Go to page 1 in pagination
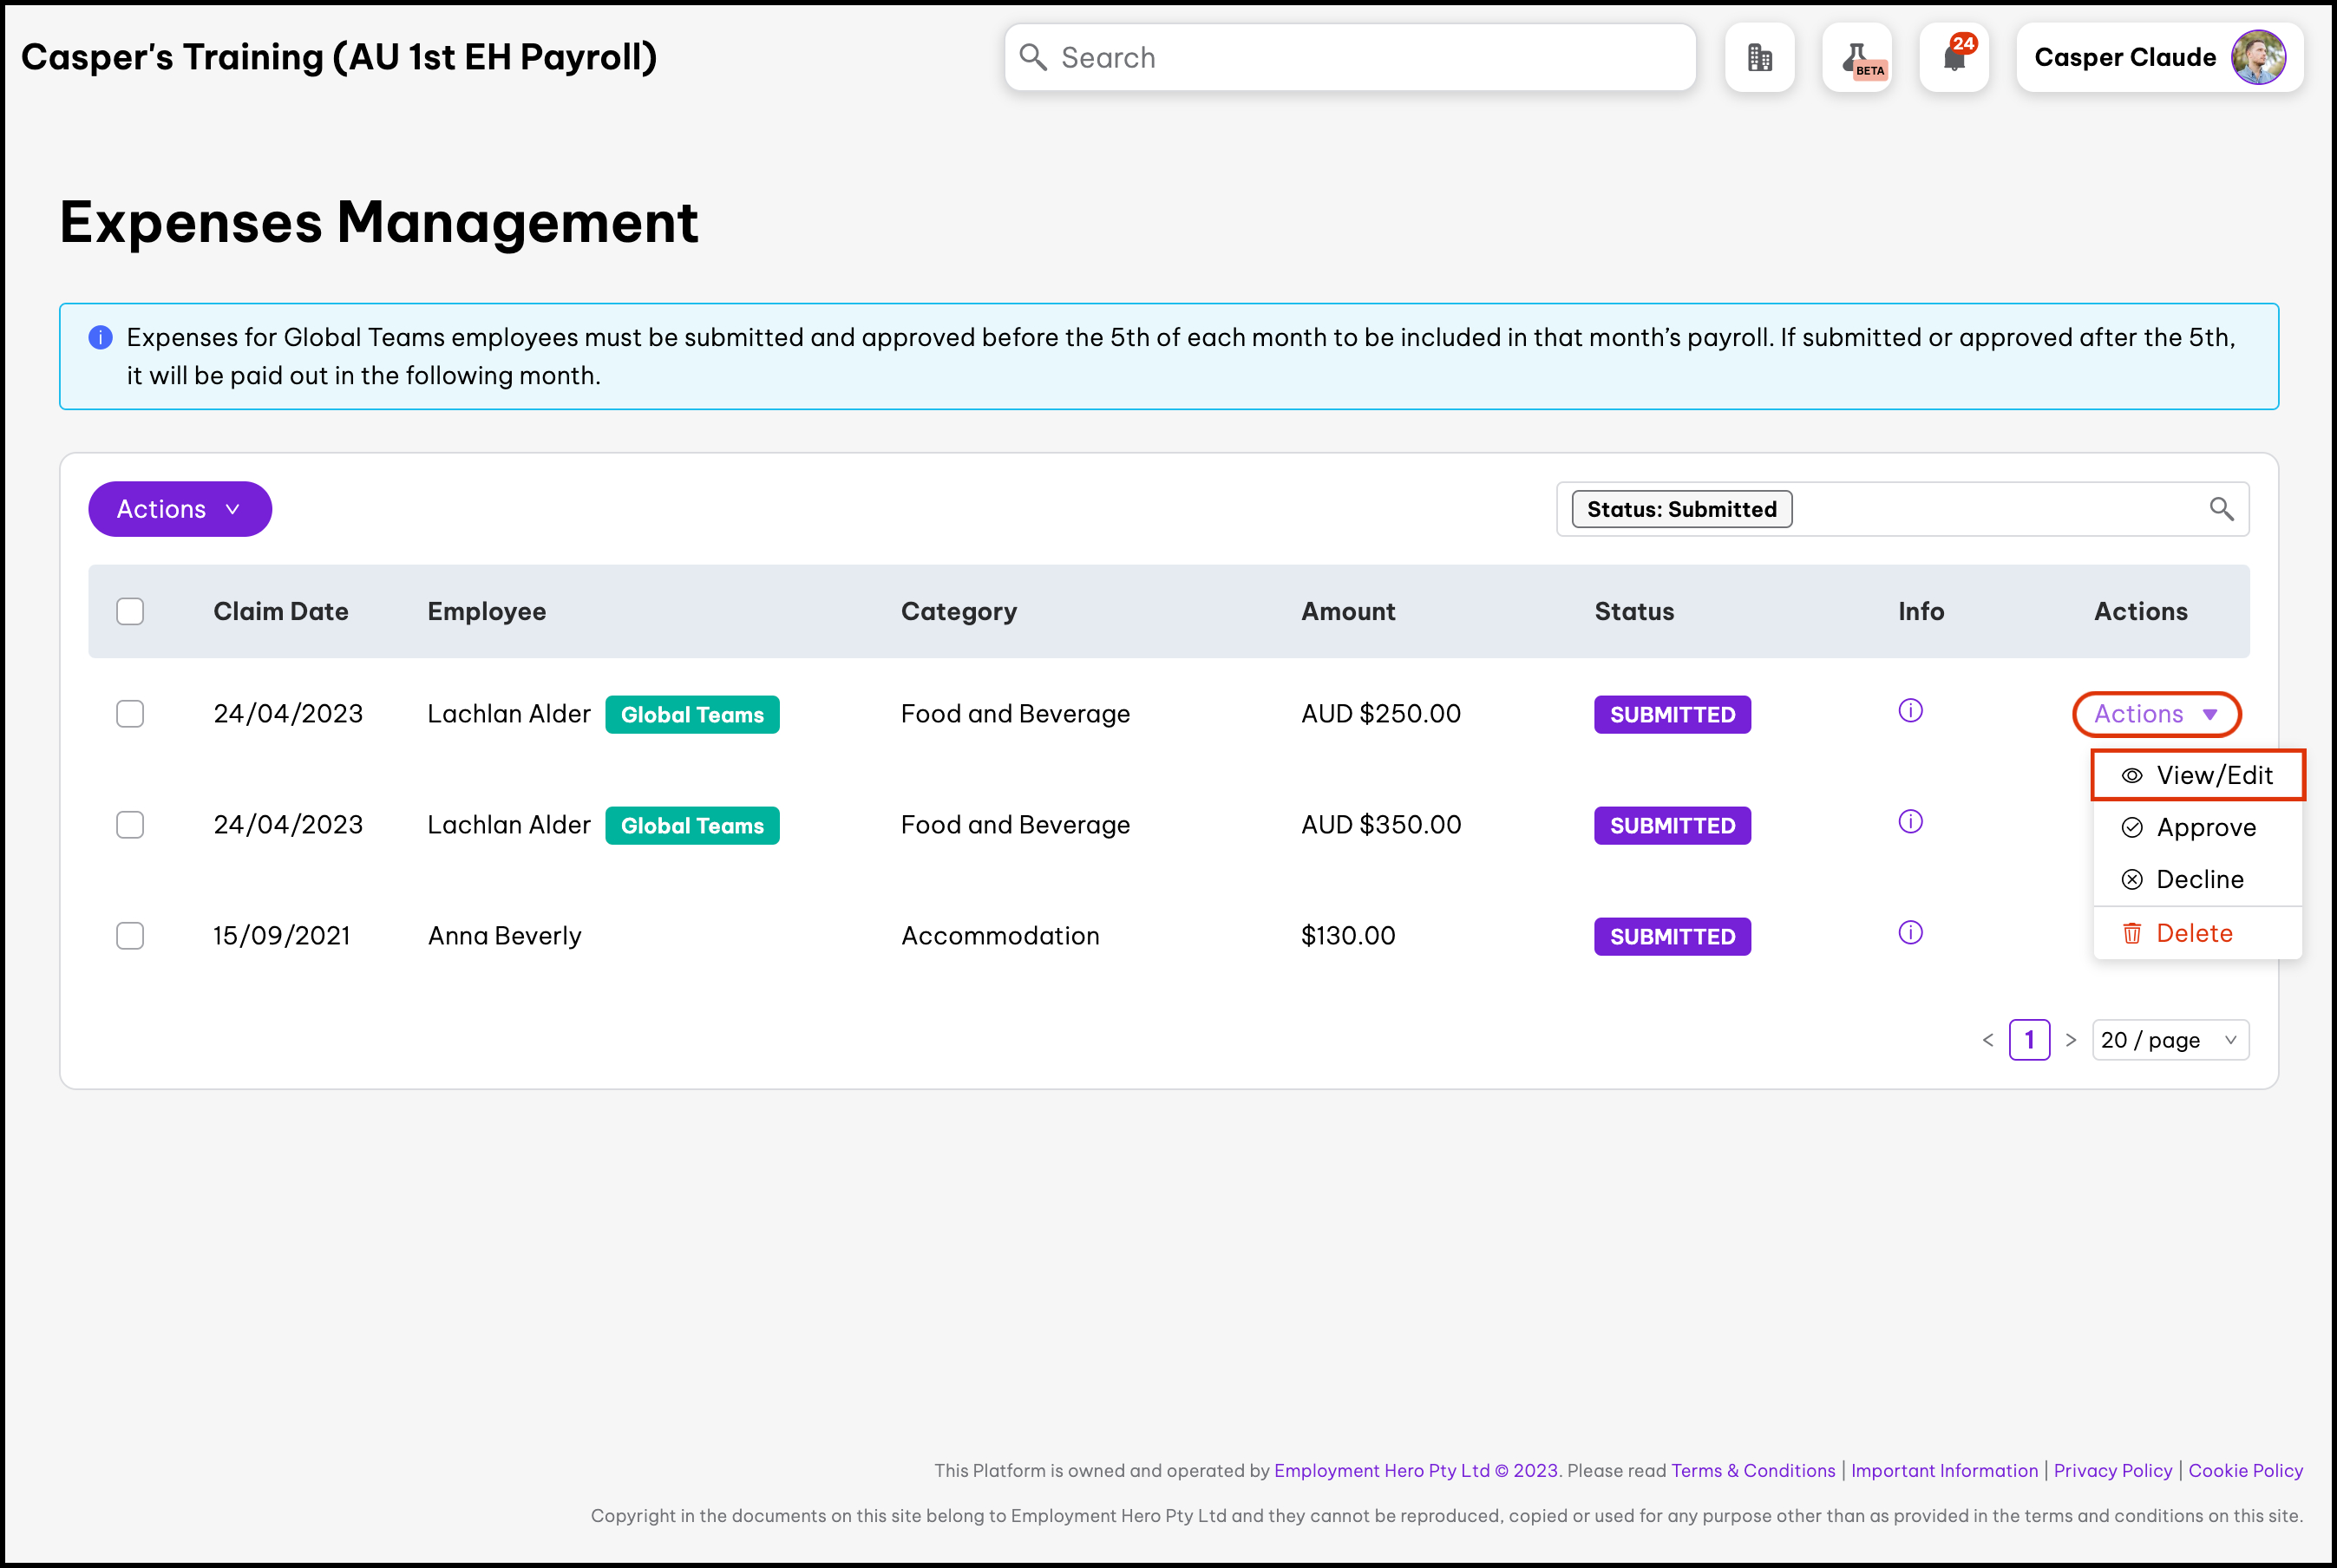The image size is (2337, 1568). [2029, 1040]
